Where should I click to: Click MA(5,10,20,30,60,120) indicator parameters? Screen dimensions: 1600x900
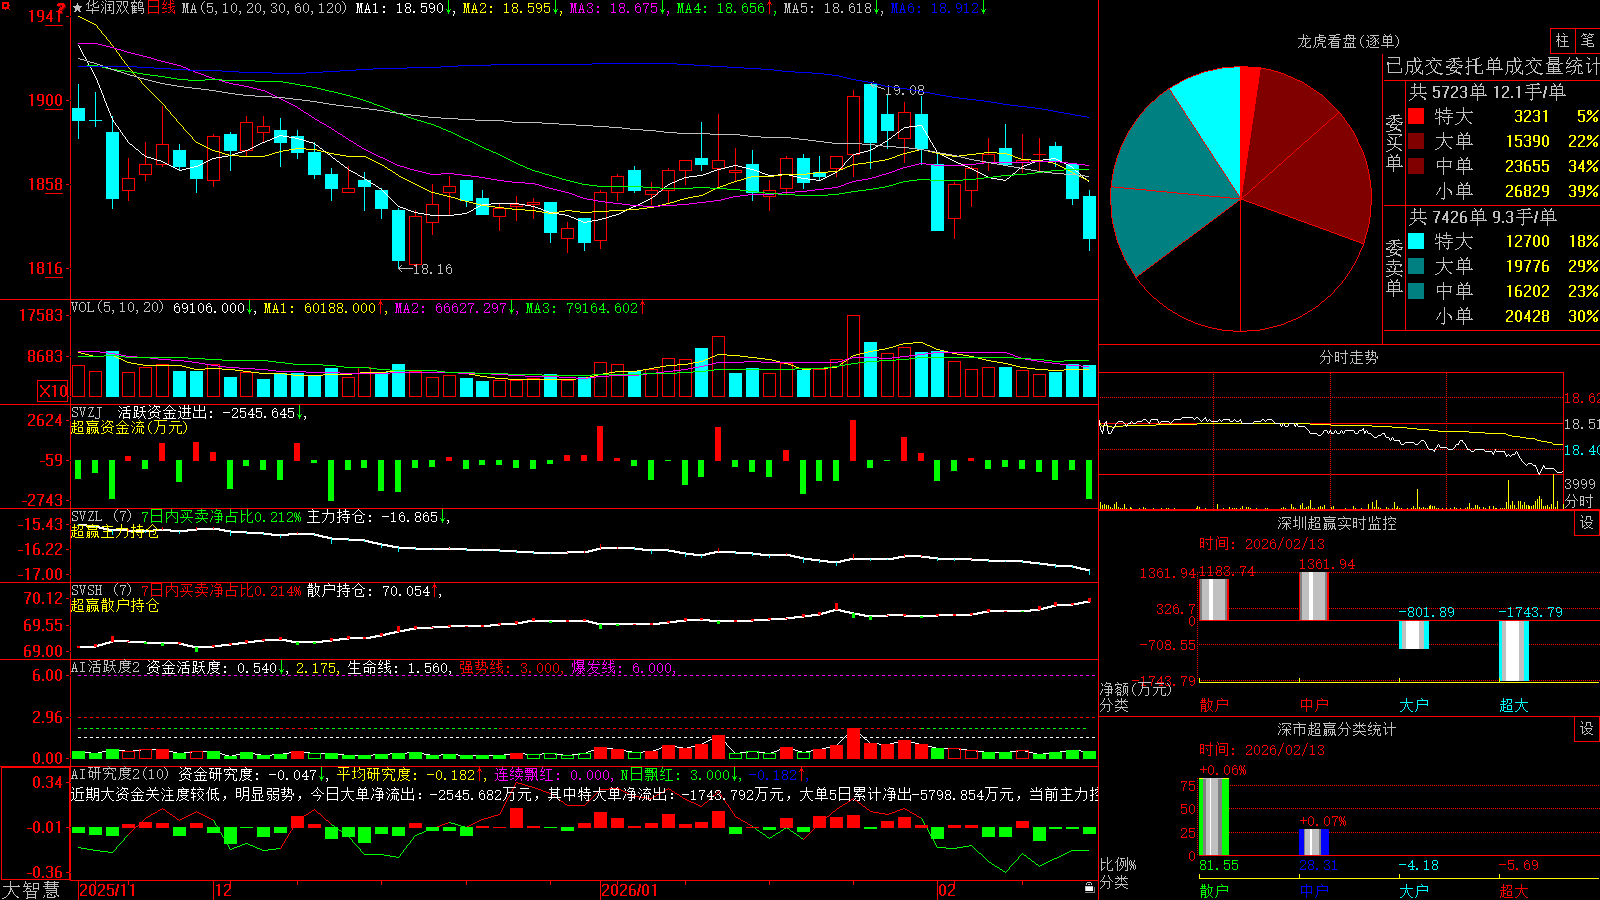point(264,8)
